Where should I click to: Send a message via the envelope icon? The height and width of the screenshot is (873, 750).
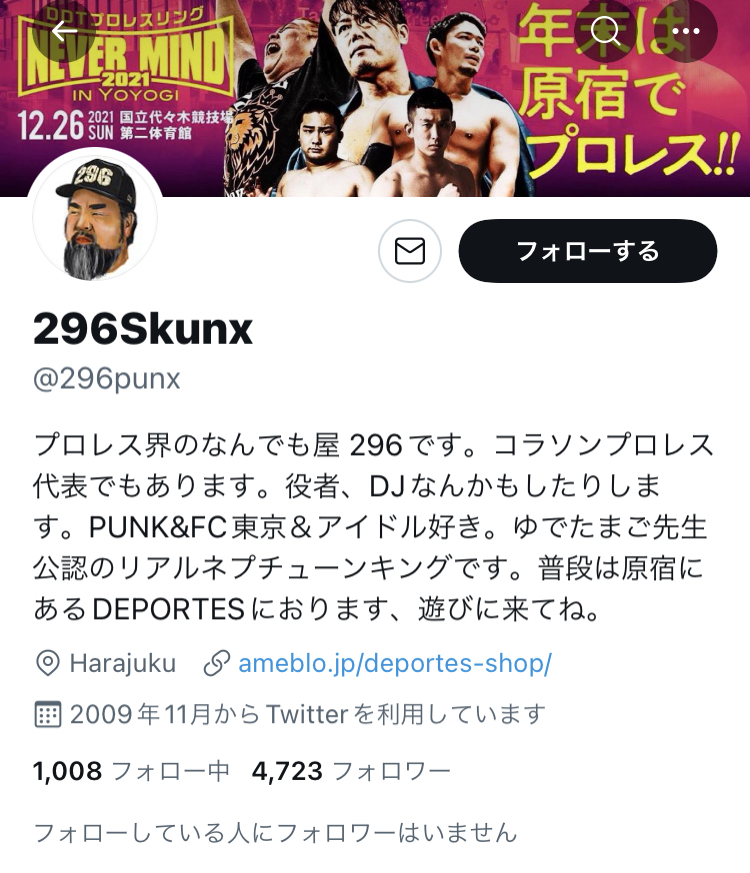click(410, 251)
